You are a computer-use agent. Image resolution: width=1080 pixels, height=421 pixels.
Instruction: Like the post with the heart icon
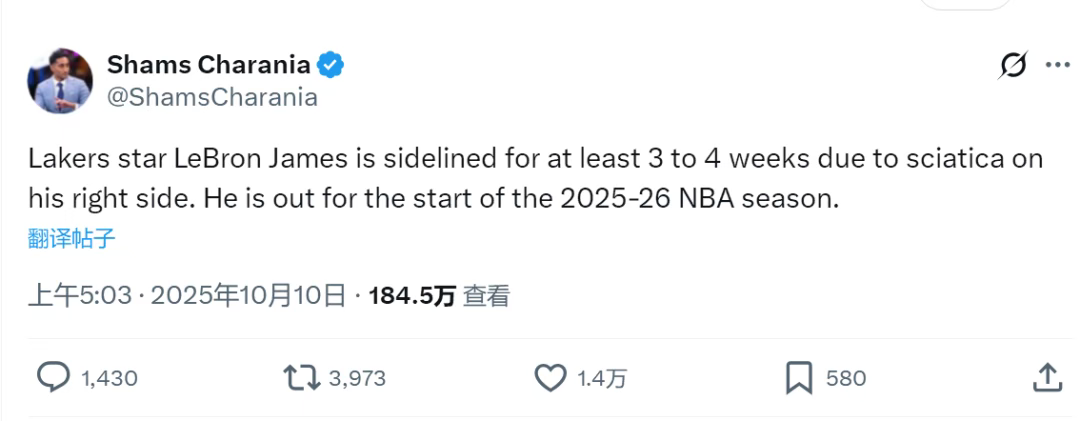[550, 378]
